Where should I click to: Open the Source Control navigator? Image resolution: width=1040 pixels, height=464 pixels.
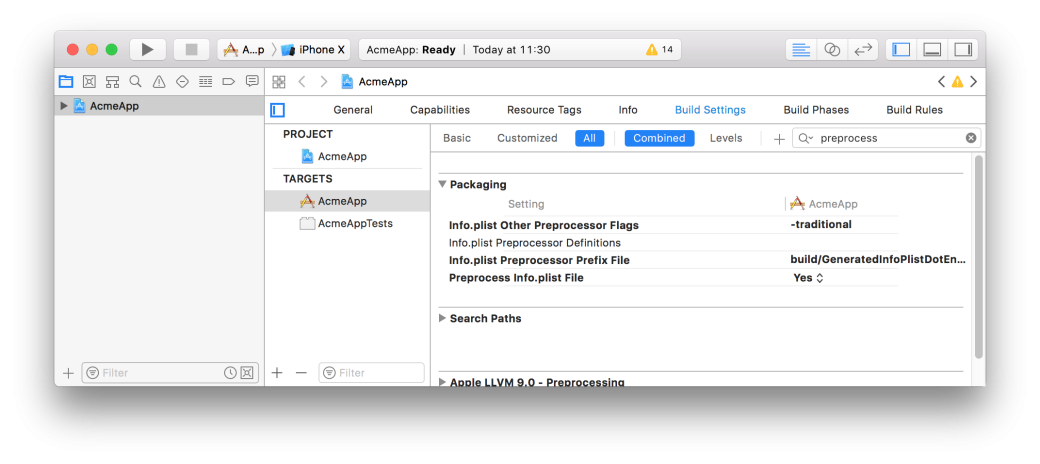click(89, 82)
